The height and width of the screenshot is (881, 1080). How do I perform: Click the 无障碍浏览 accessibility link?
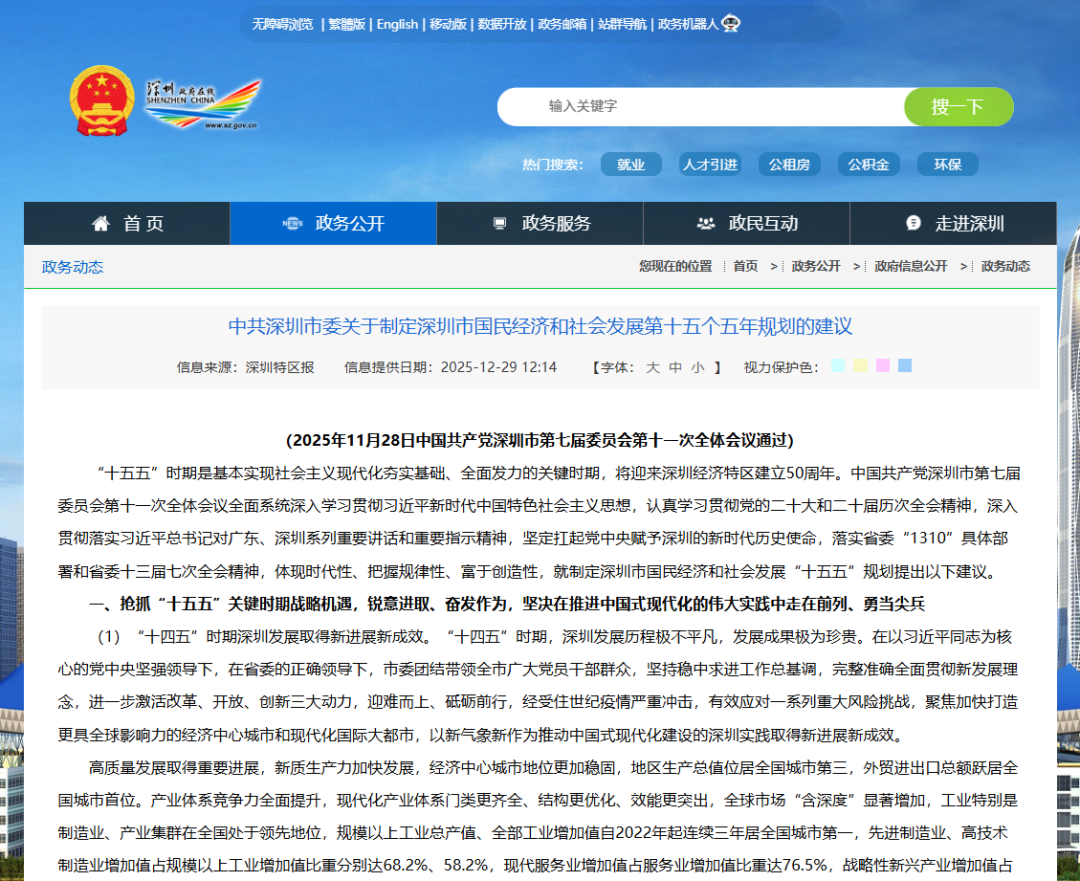[x=282, y=24]
